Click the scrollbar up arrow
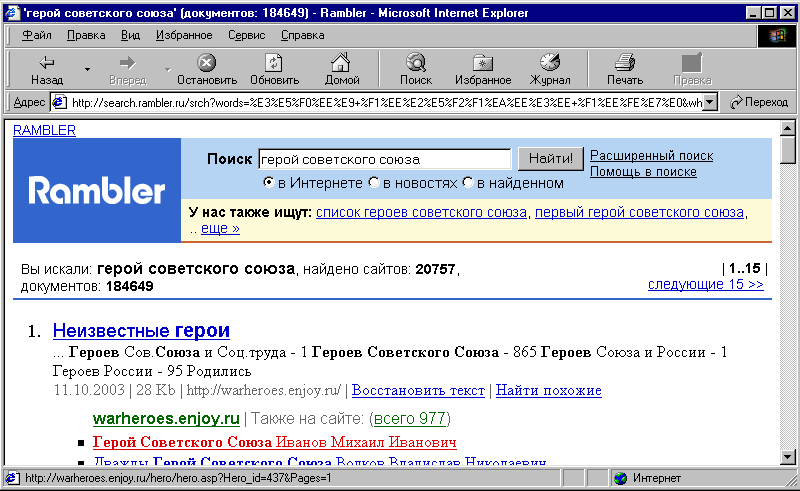The width and height of the screenshot is (800, 491). coord(788,128)
